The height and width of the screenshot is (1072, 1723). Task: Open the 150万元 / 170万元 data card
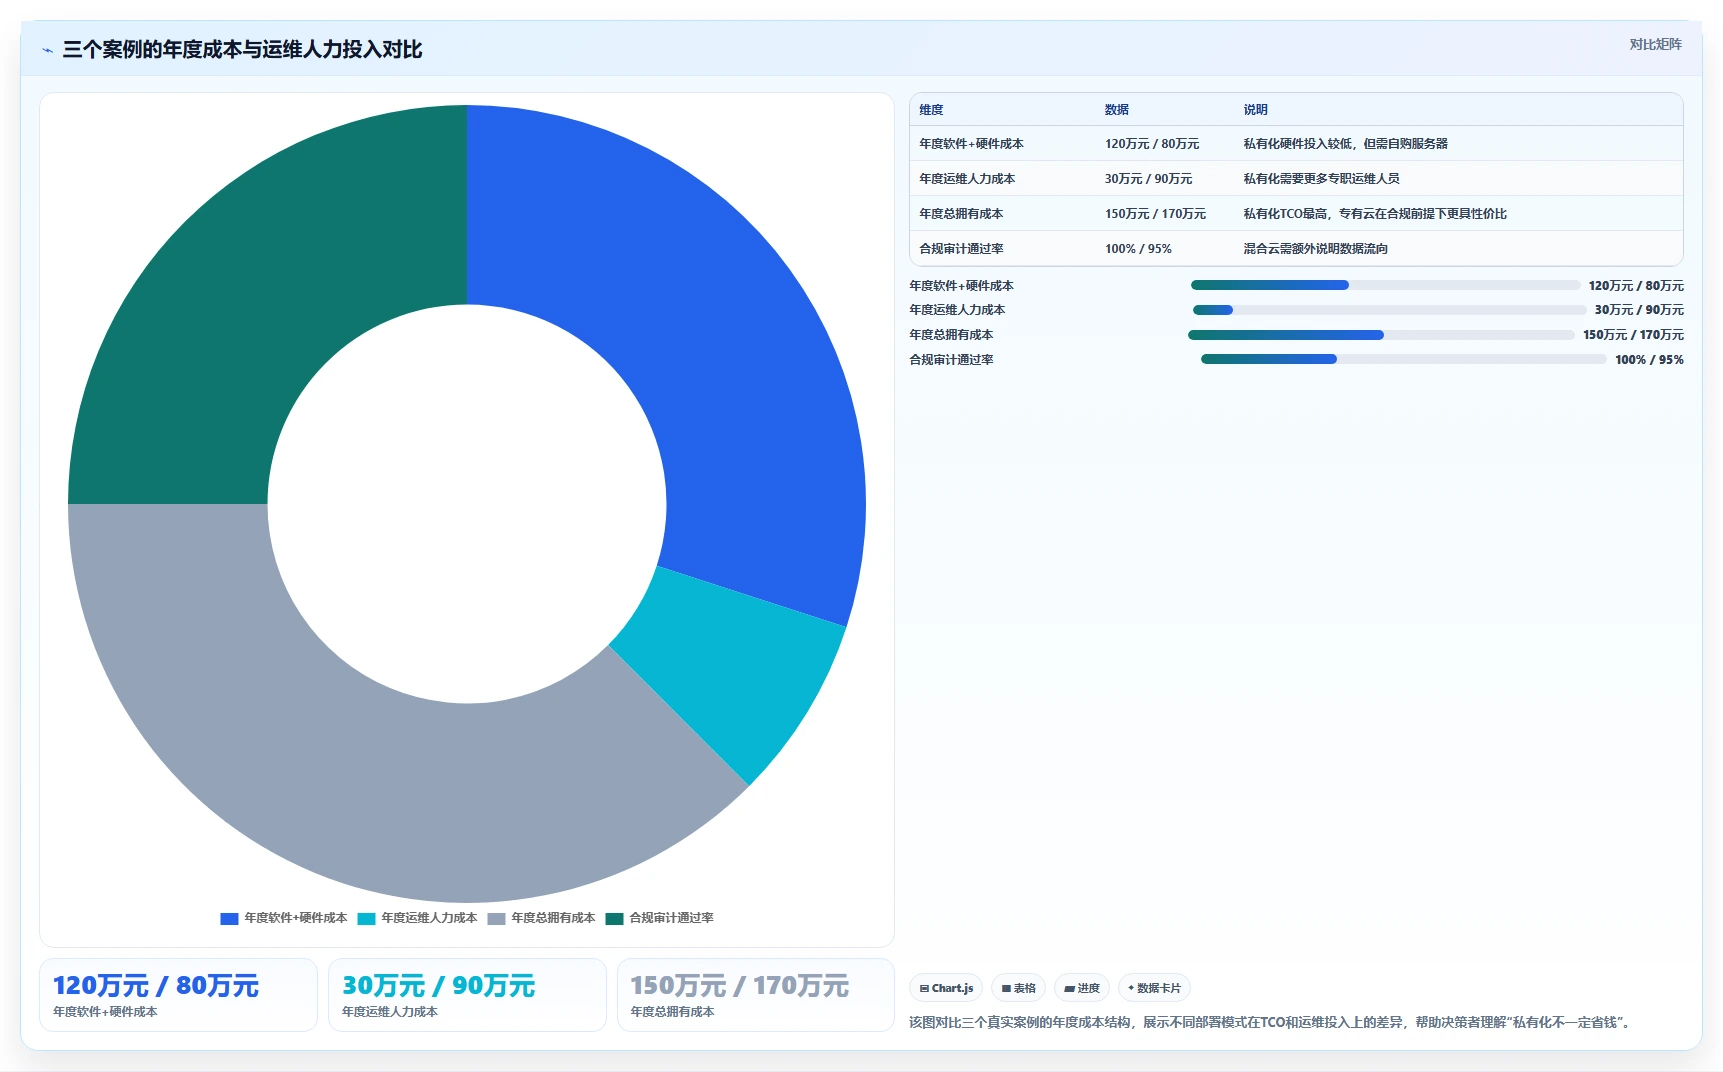pos(755,995)
